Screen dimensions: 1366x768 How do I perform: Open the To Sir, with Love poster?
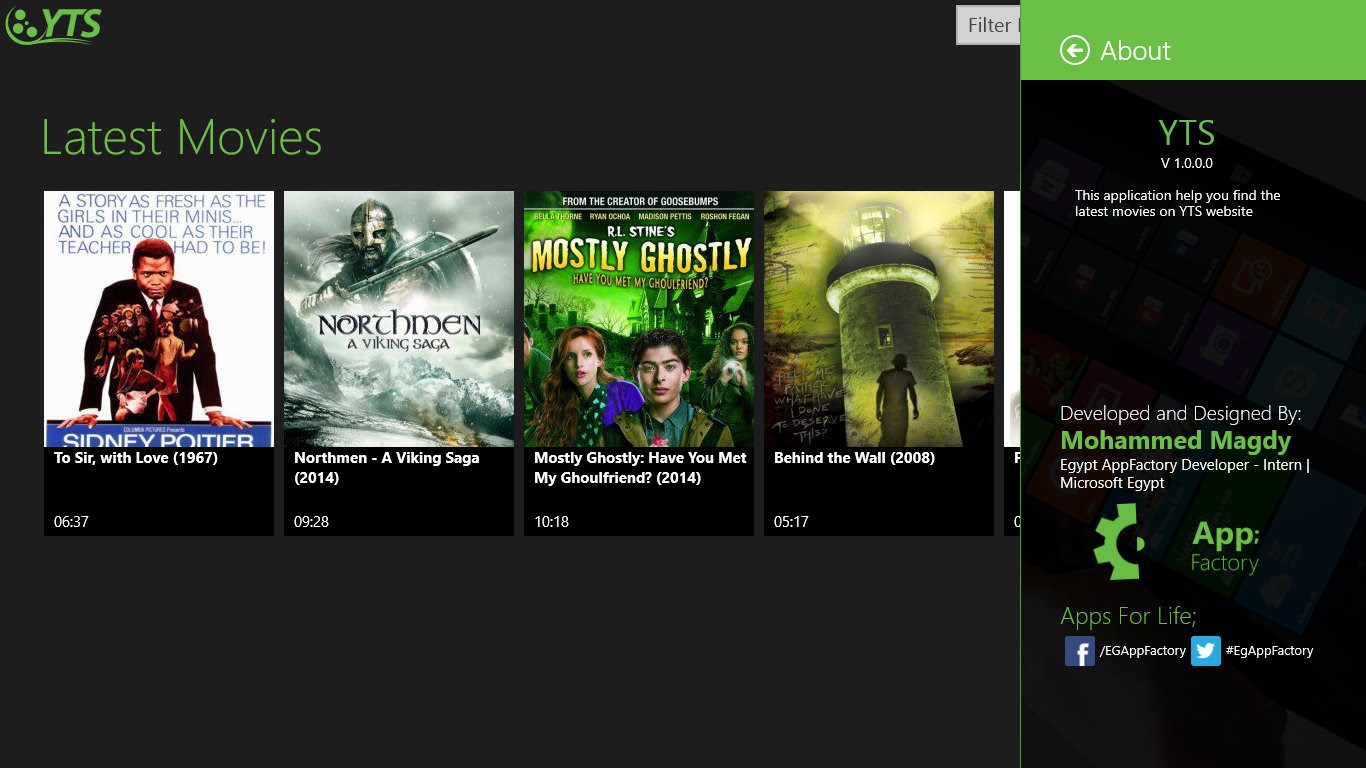pos(159,319)
